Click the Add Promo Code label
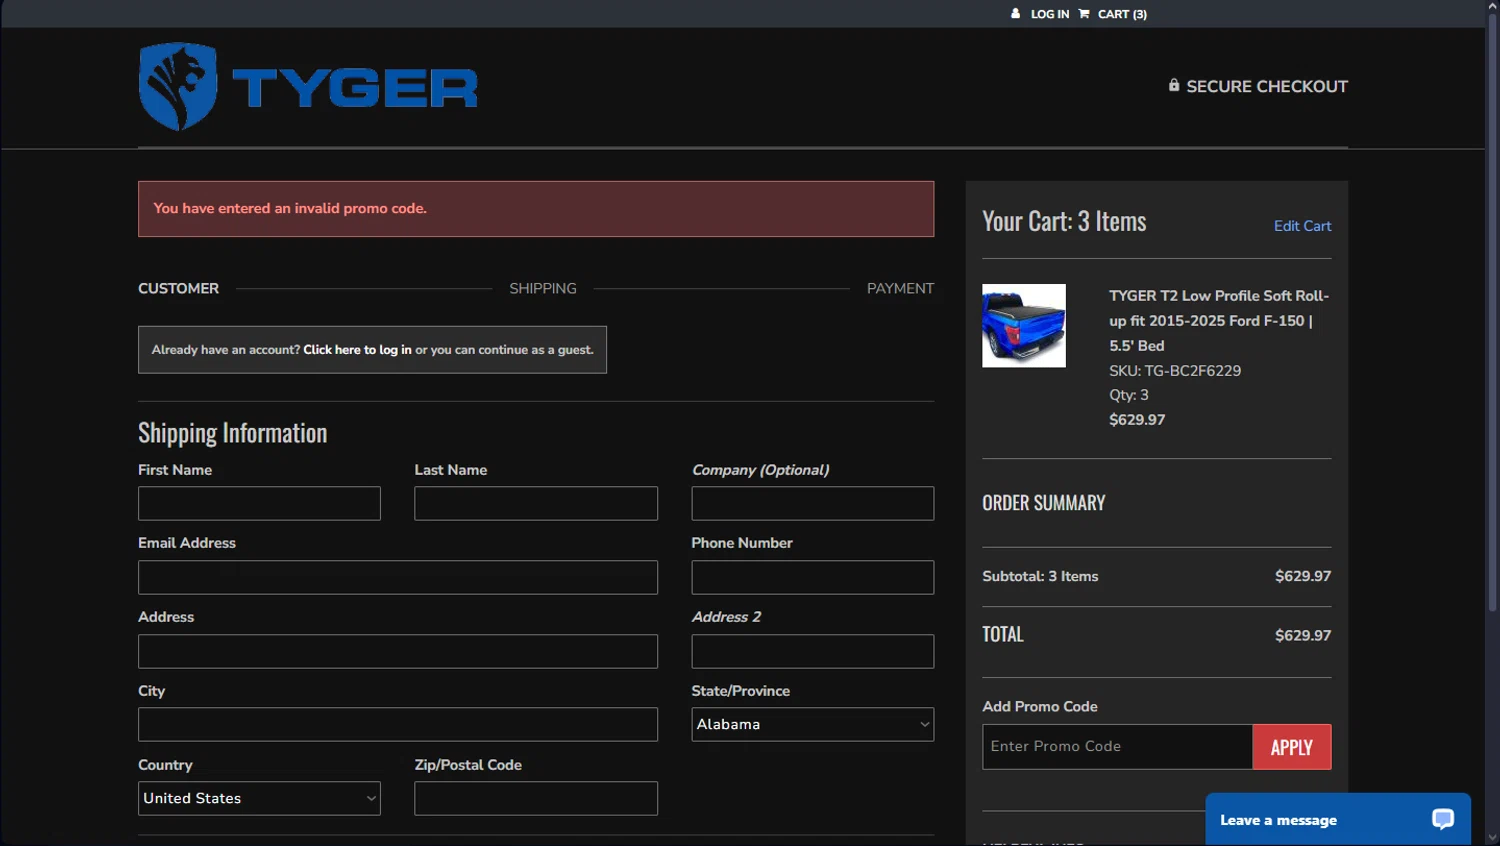The width and height of the screenshot is (1500, 846). coord(1040,706)
